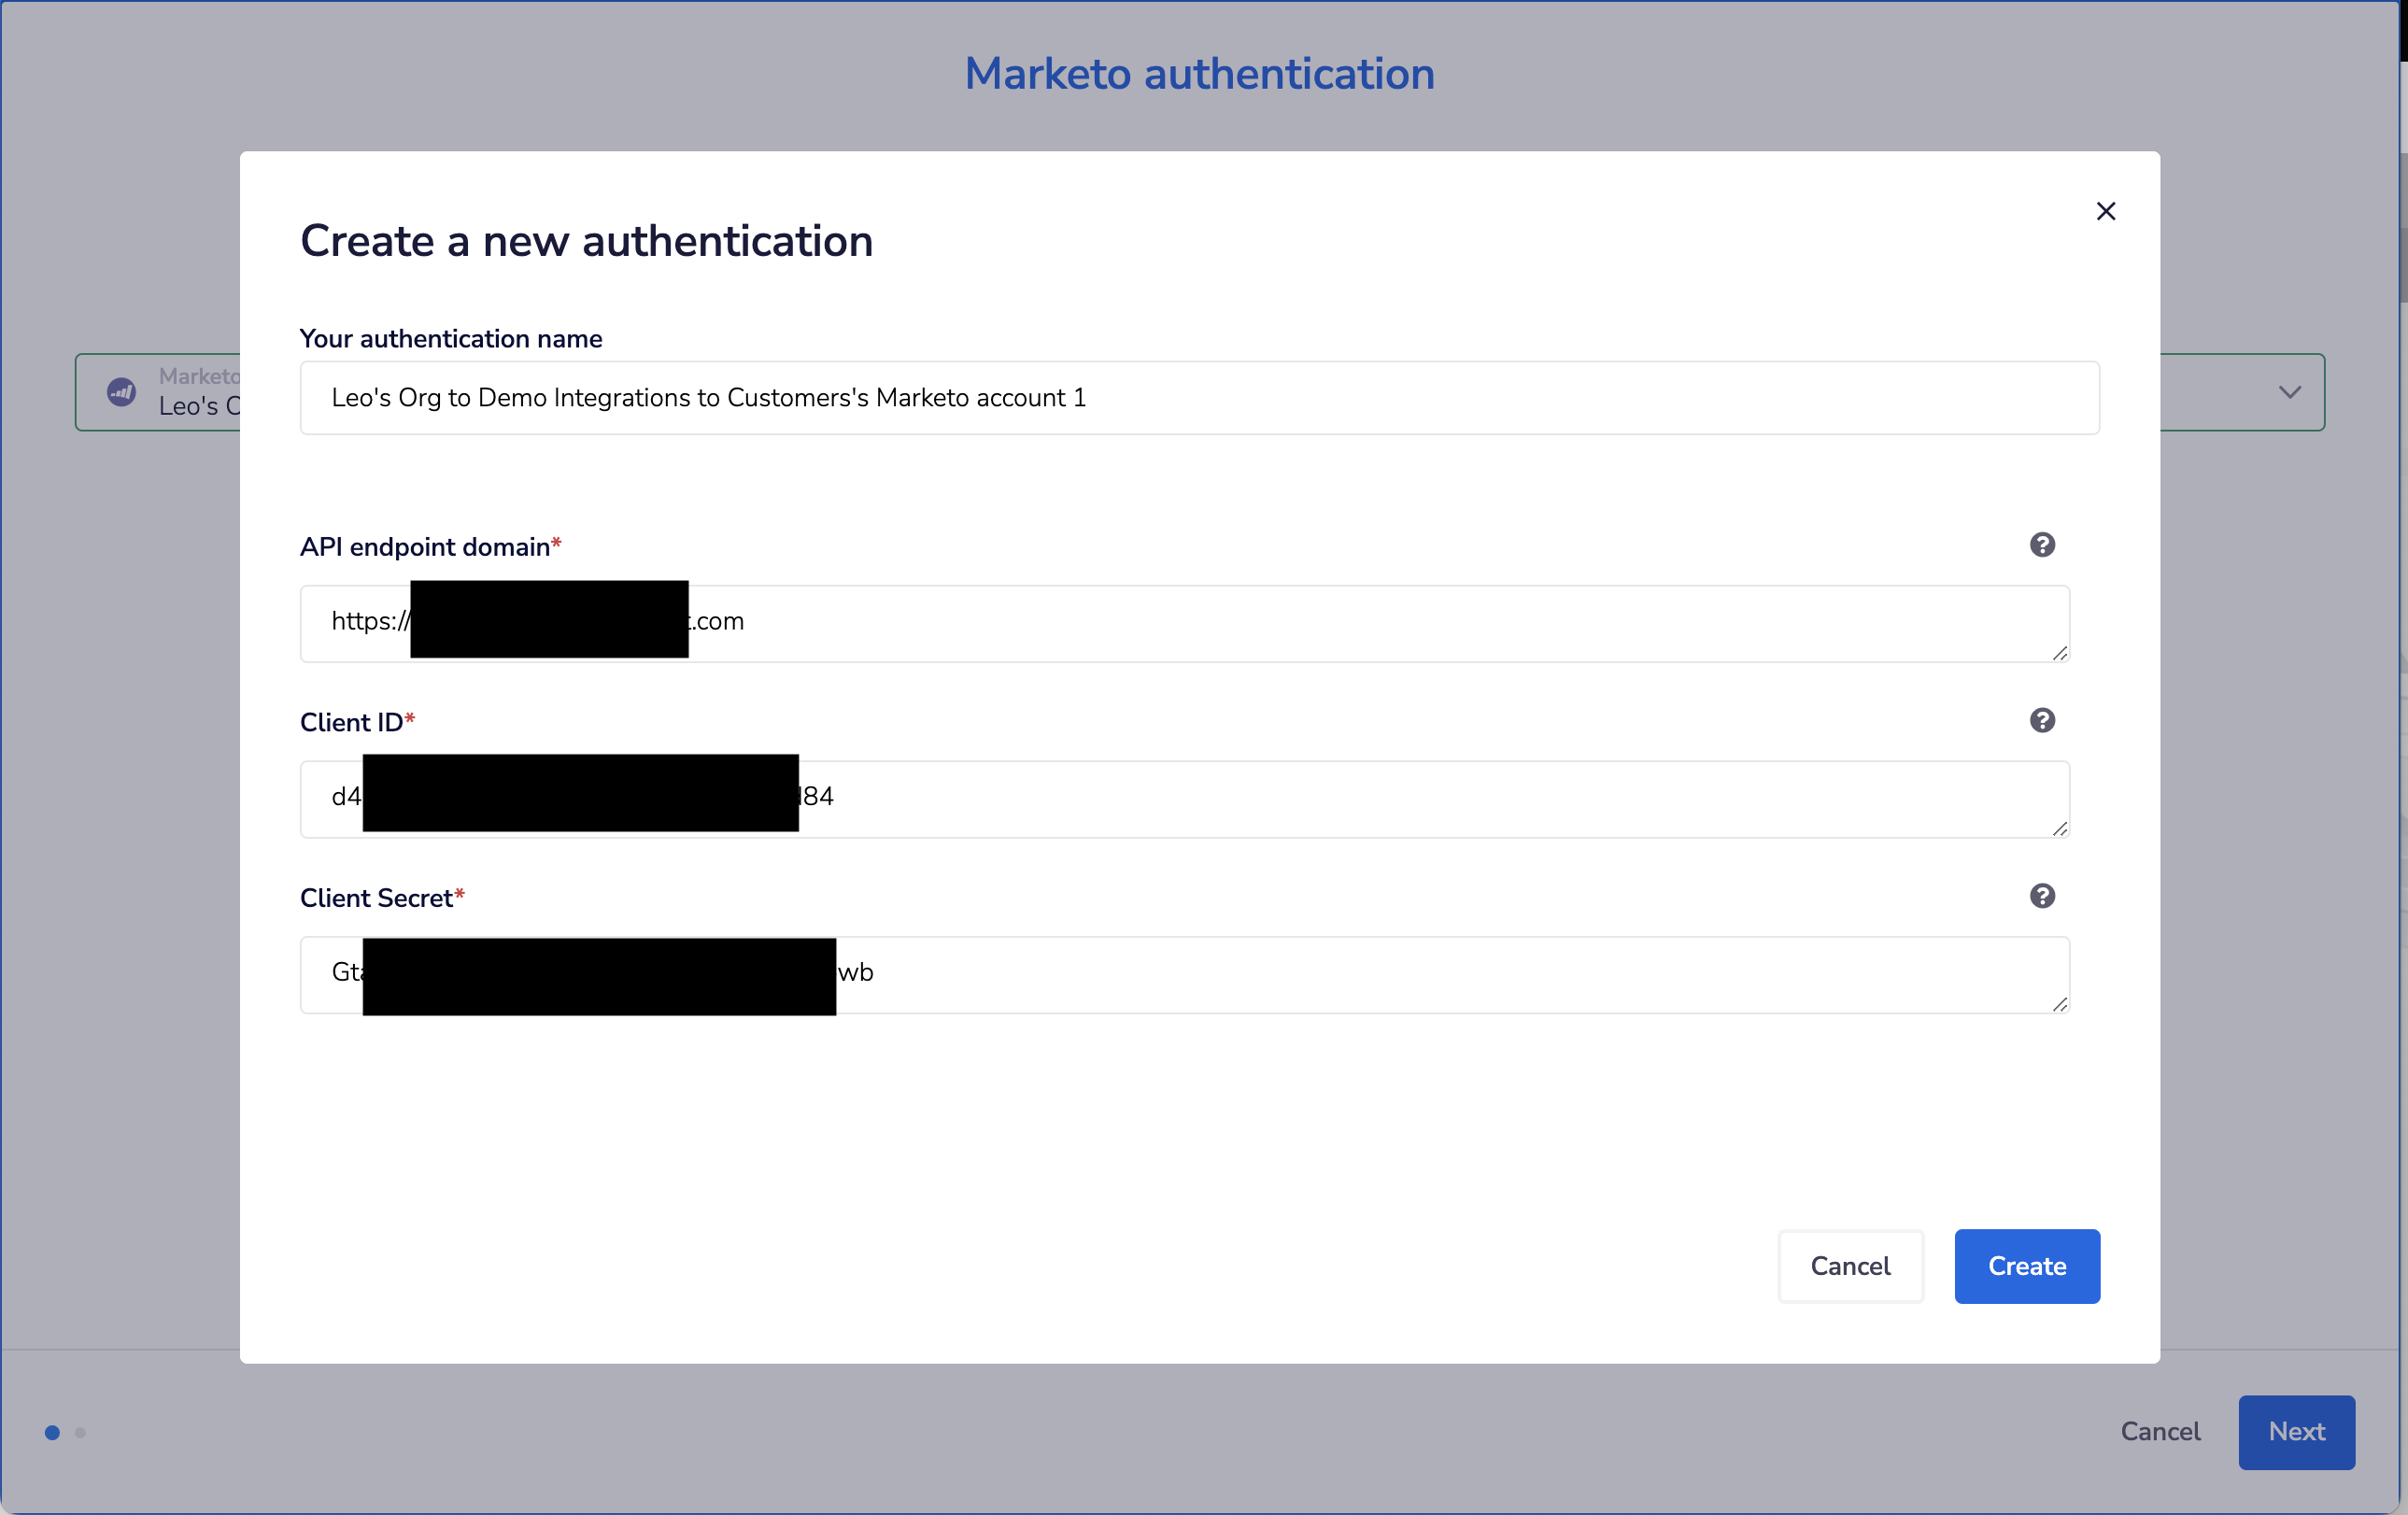Screen dimensions: 2408x1515
Task: Click Cancel in the dialog
Action: pos(1850,1266)
